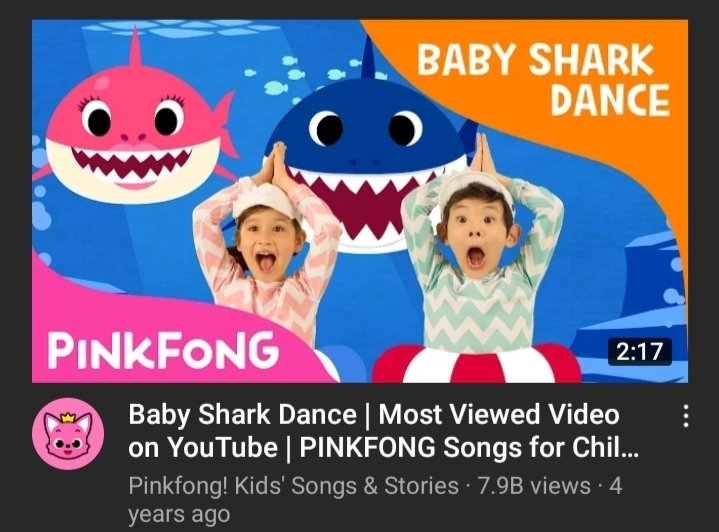This screenshot has height=532, width=719.
Task: Click the girl's raised hands above her head
Action: click(x=275, y=161)
